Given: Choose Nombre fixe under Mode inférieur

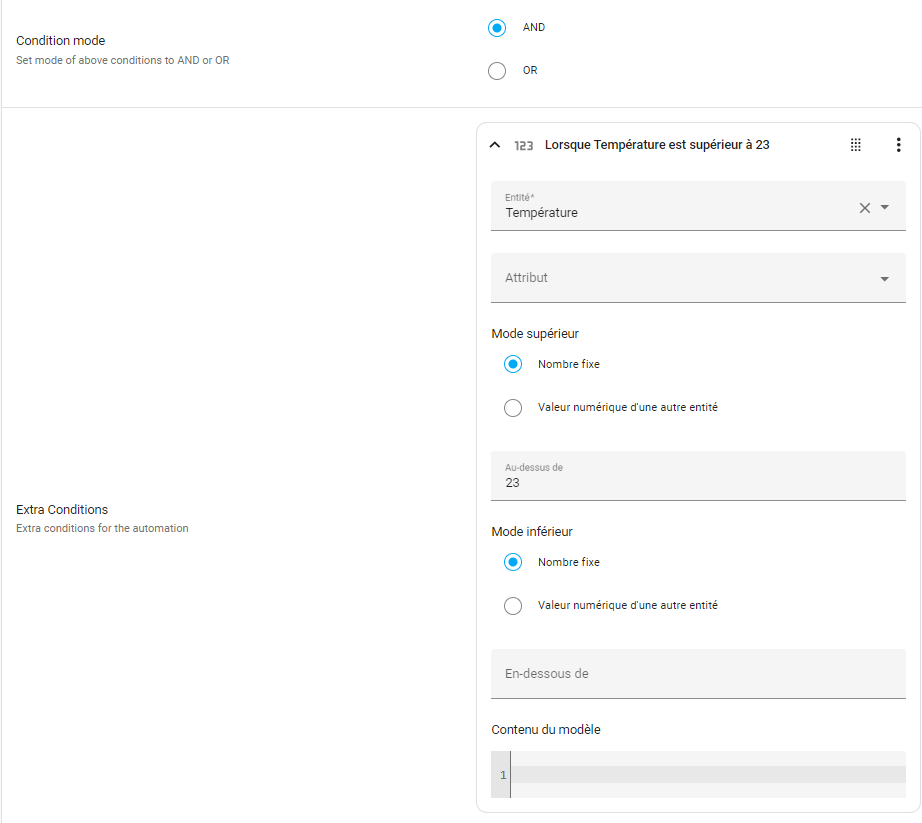Looking at the screenshot, I should 513,563.
